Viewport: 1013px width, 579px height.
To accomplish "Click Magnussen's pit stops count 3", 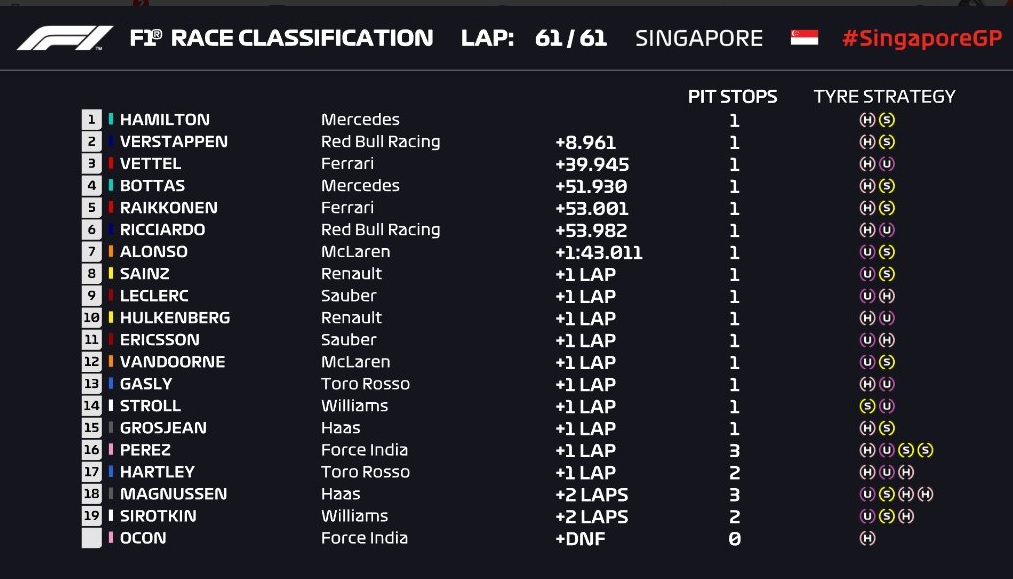I will pos(734,495).
